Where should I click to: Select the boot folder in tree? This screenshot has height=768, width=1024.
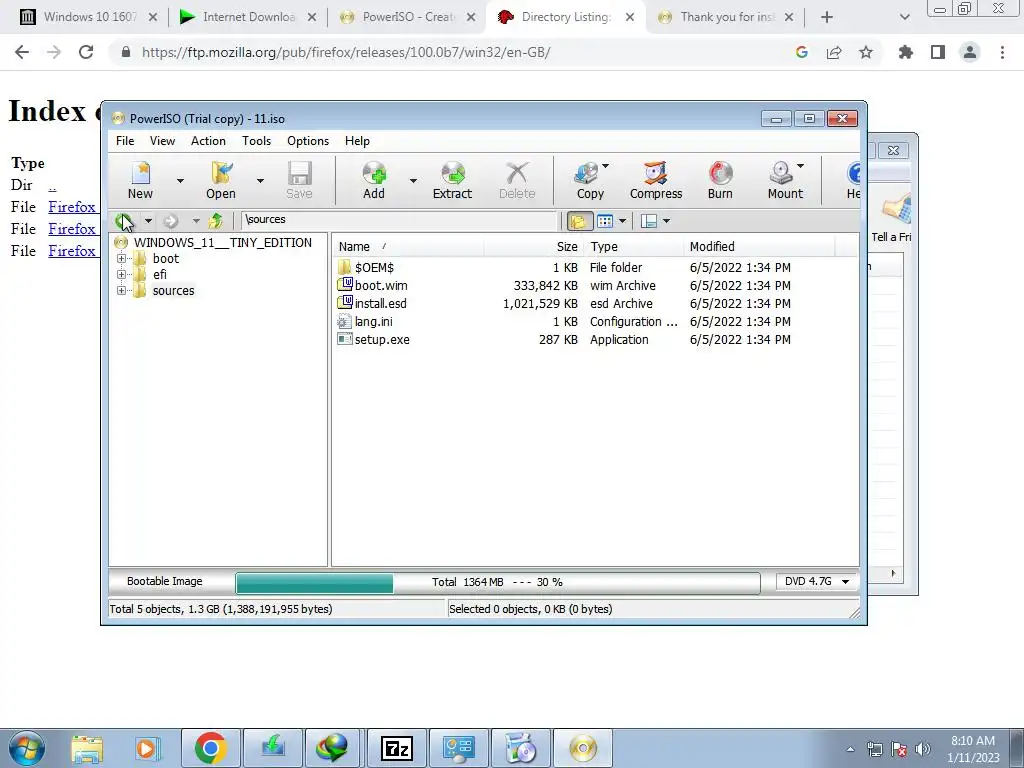(166, 259)
